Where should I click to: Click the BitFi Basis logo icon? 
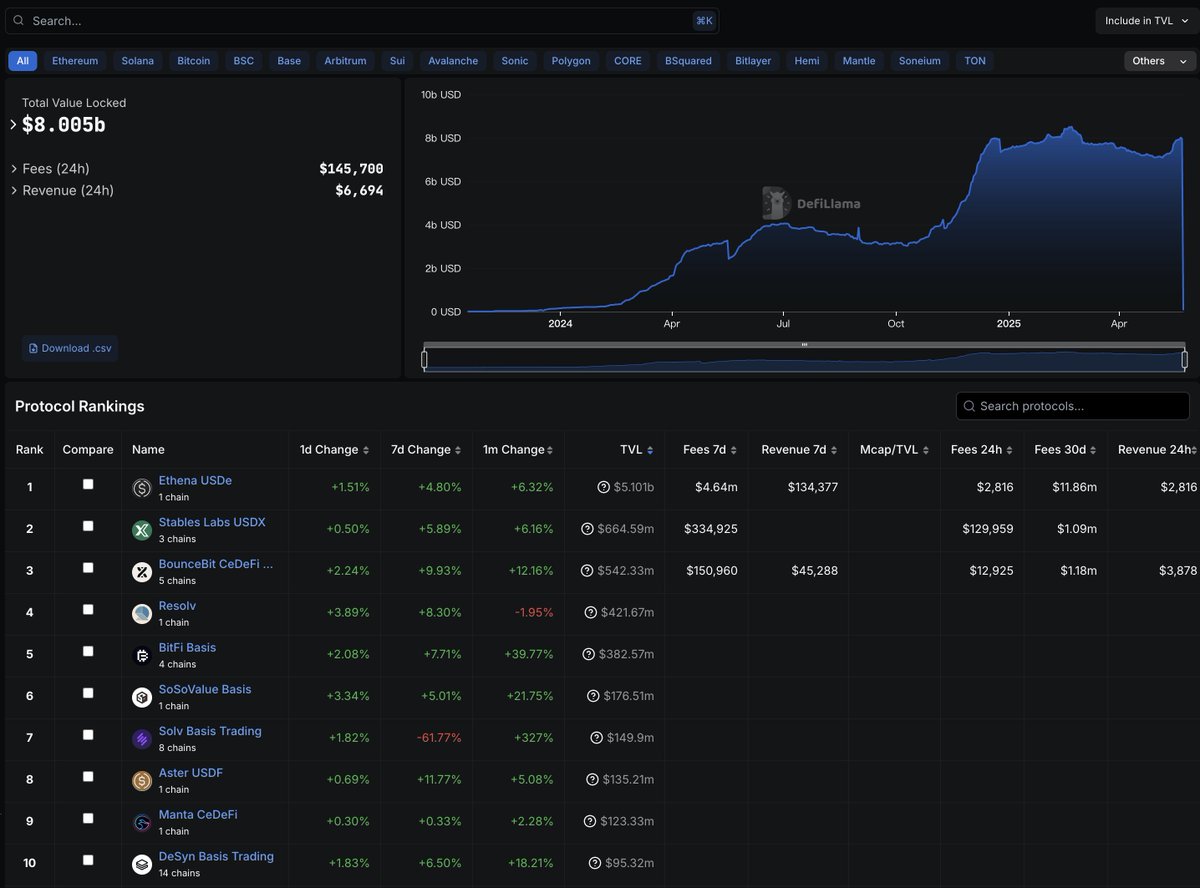[142, 655]
